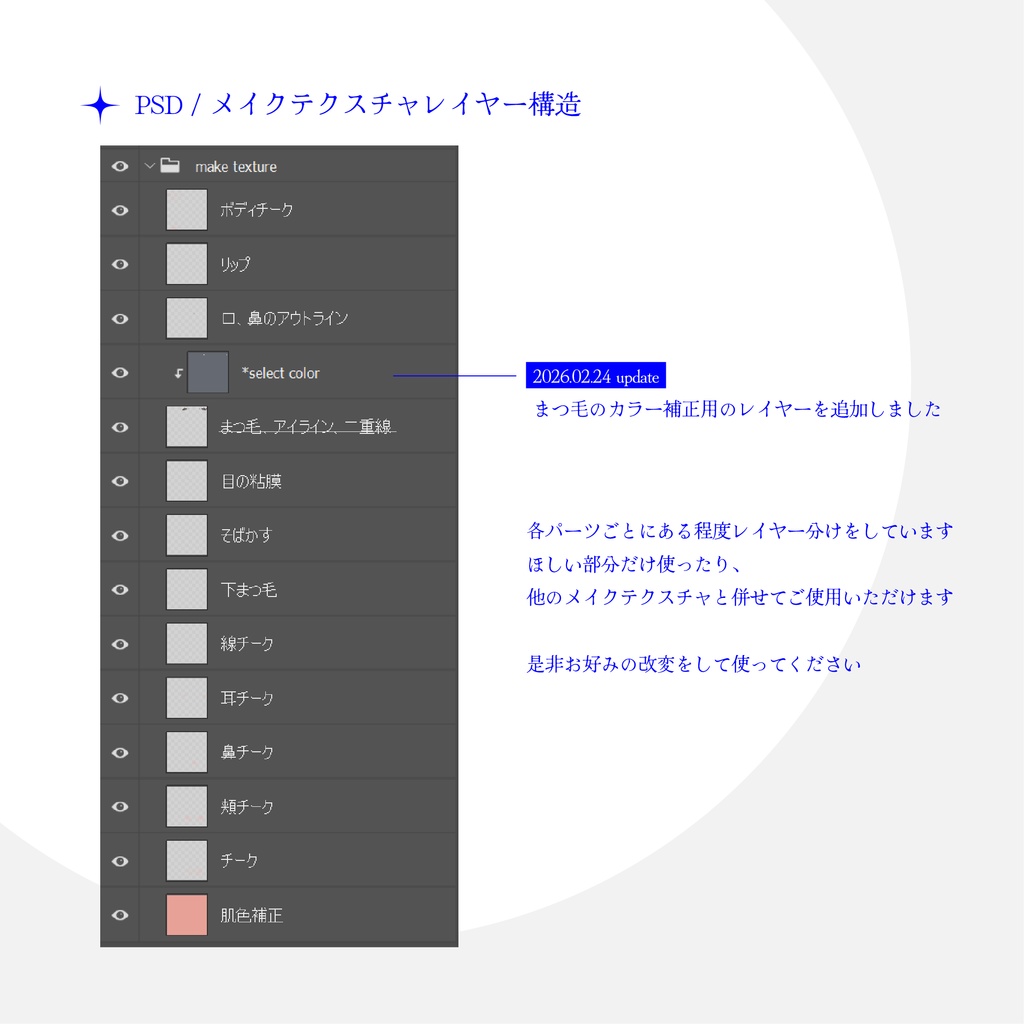Image resolution: width=1024 pixels, height=1024 pixels.
Task: Select the リップ layer thumbnail
Action: (187, 264)
